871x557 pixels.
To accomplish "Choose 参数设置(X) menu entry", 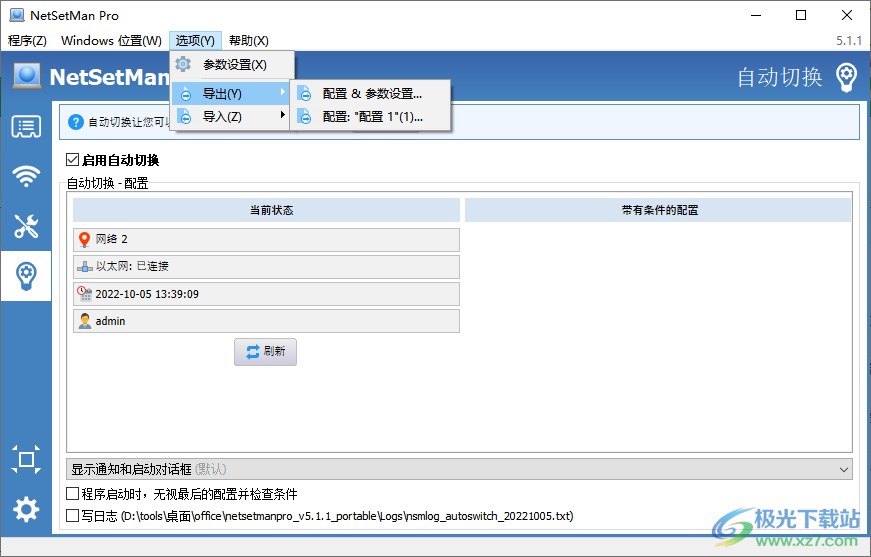I will point(232,65).
